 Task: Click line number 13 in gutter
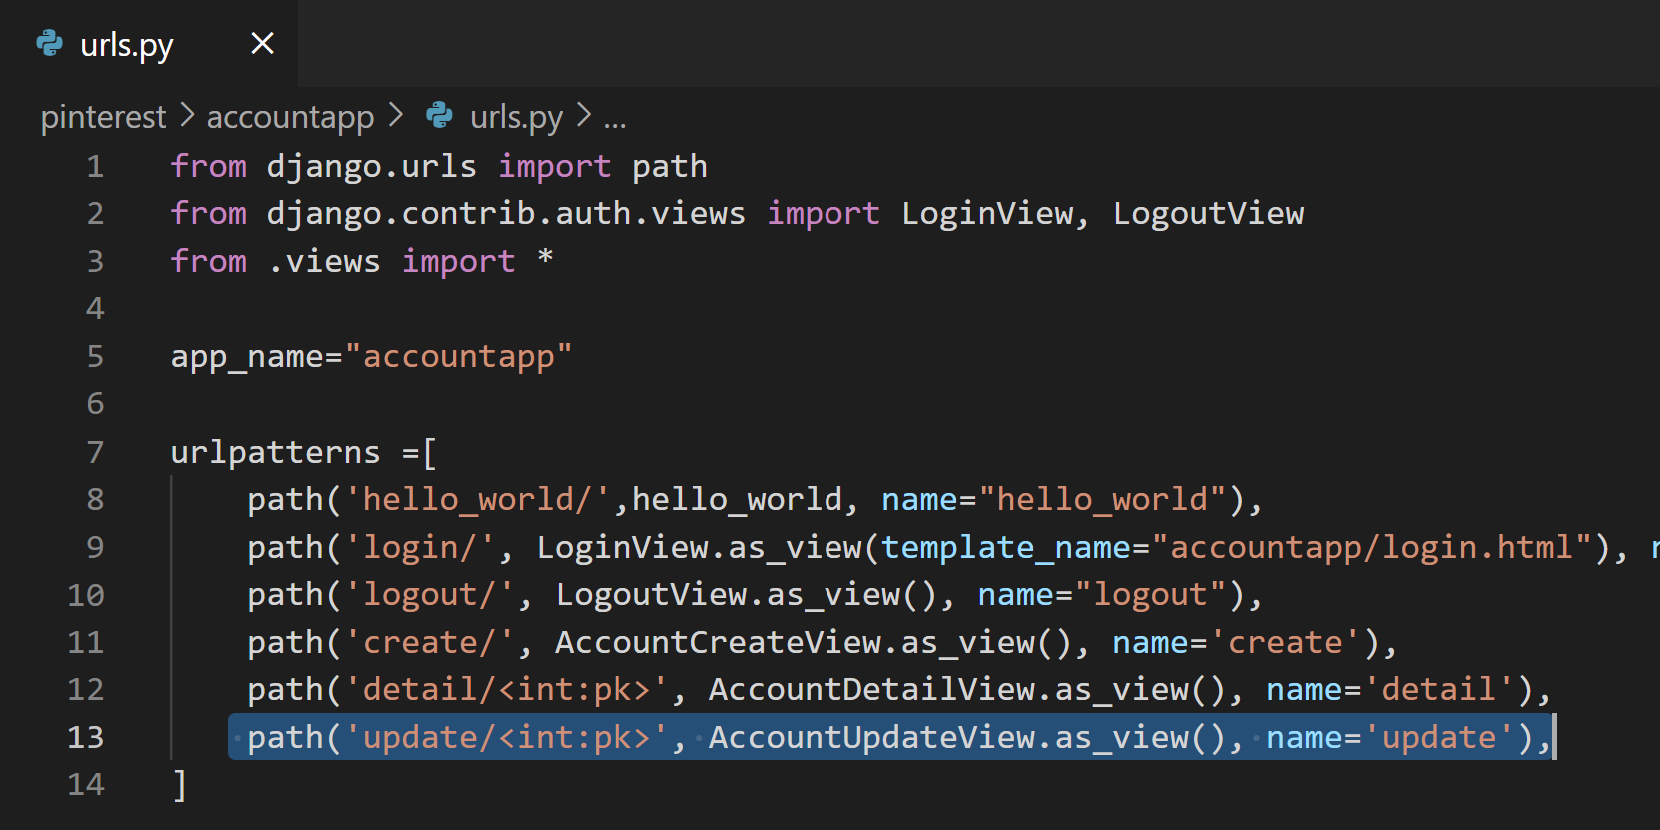[86, 737]
